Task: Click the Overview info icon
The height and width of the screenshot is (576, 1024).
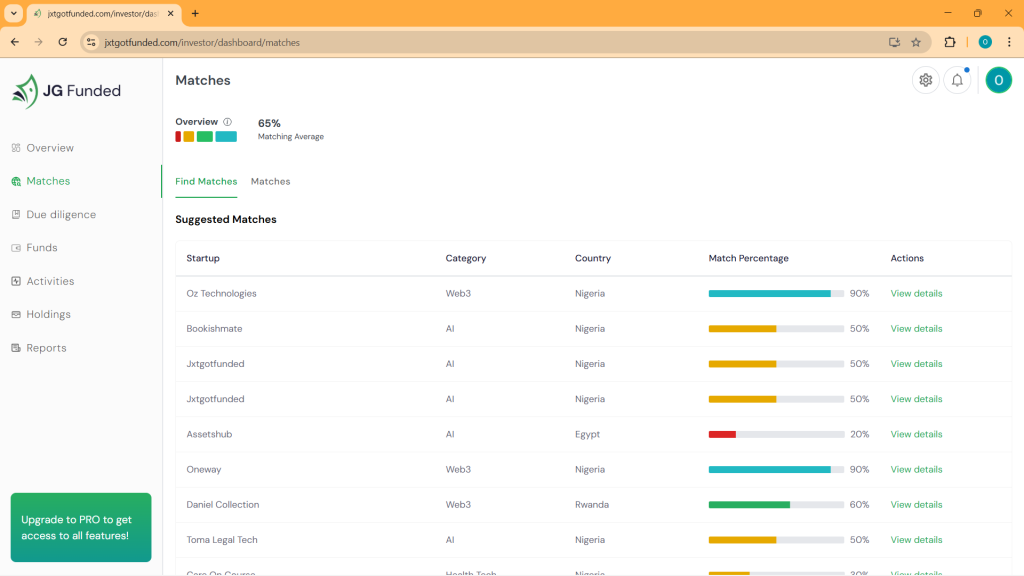Action: 228,122
